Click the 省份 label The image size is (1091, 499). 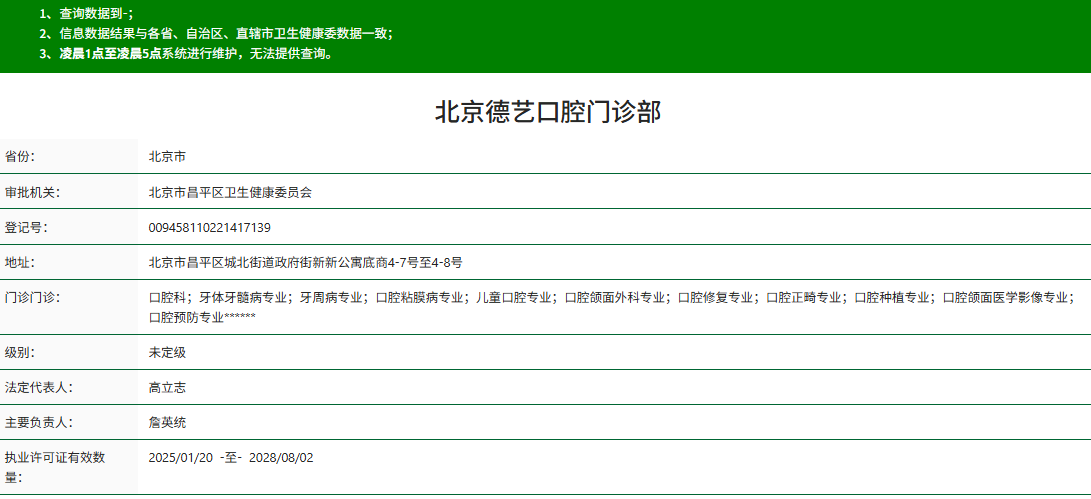pos(20,157)
